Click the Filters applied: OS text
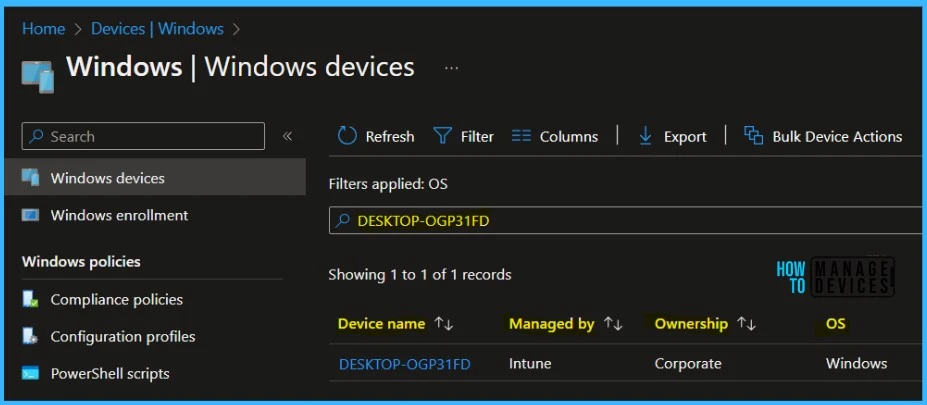927x405 pixels. coord(388,184)
